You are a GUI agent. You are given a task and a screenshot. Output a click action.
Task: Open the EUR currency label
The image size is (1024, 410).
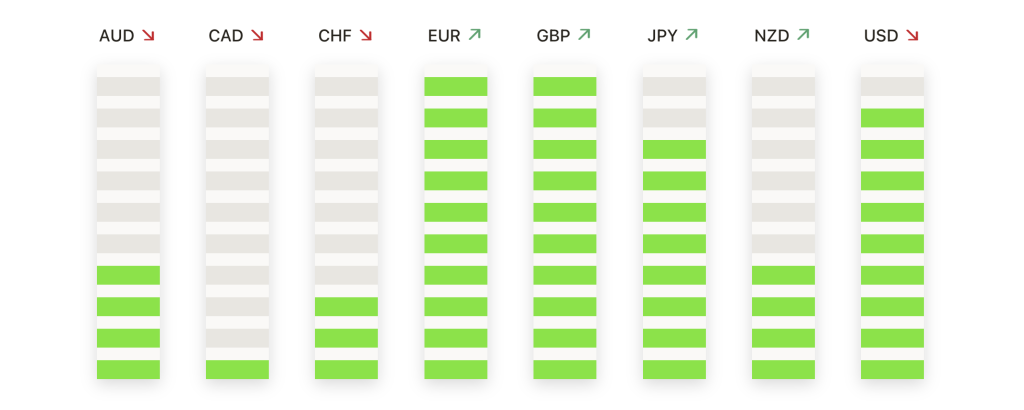[444, 36]
